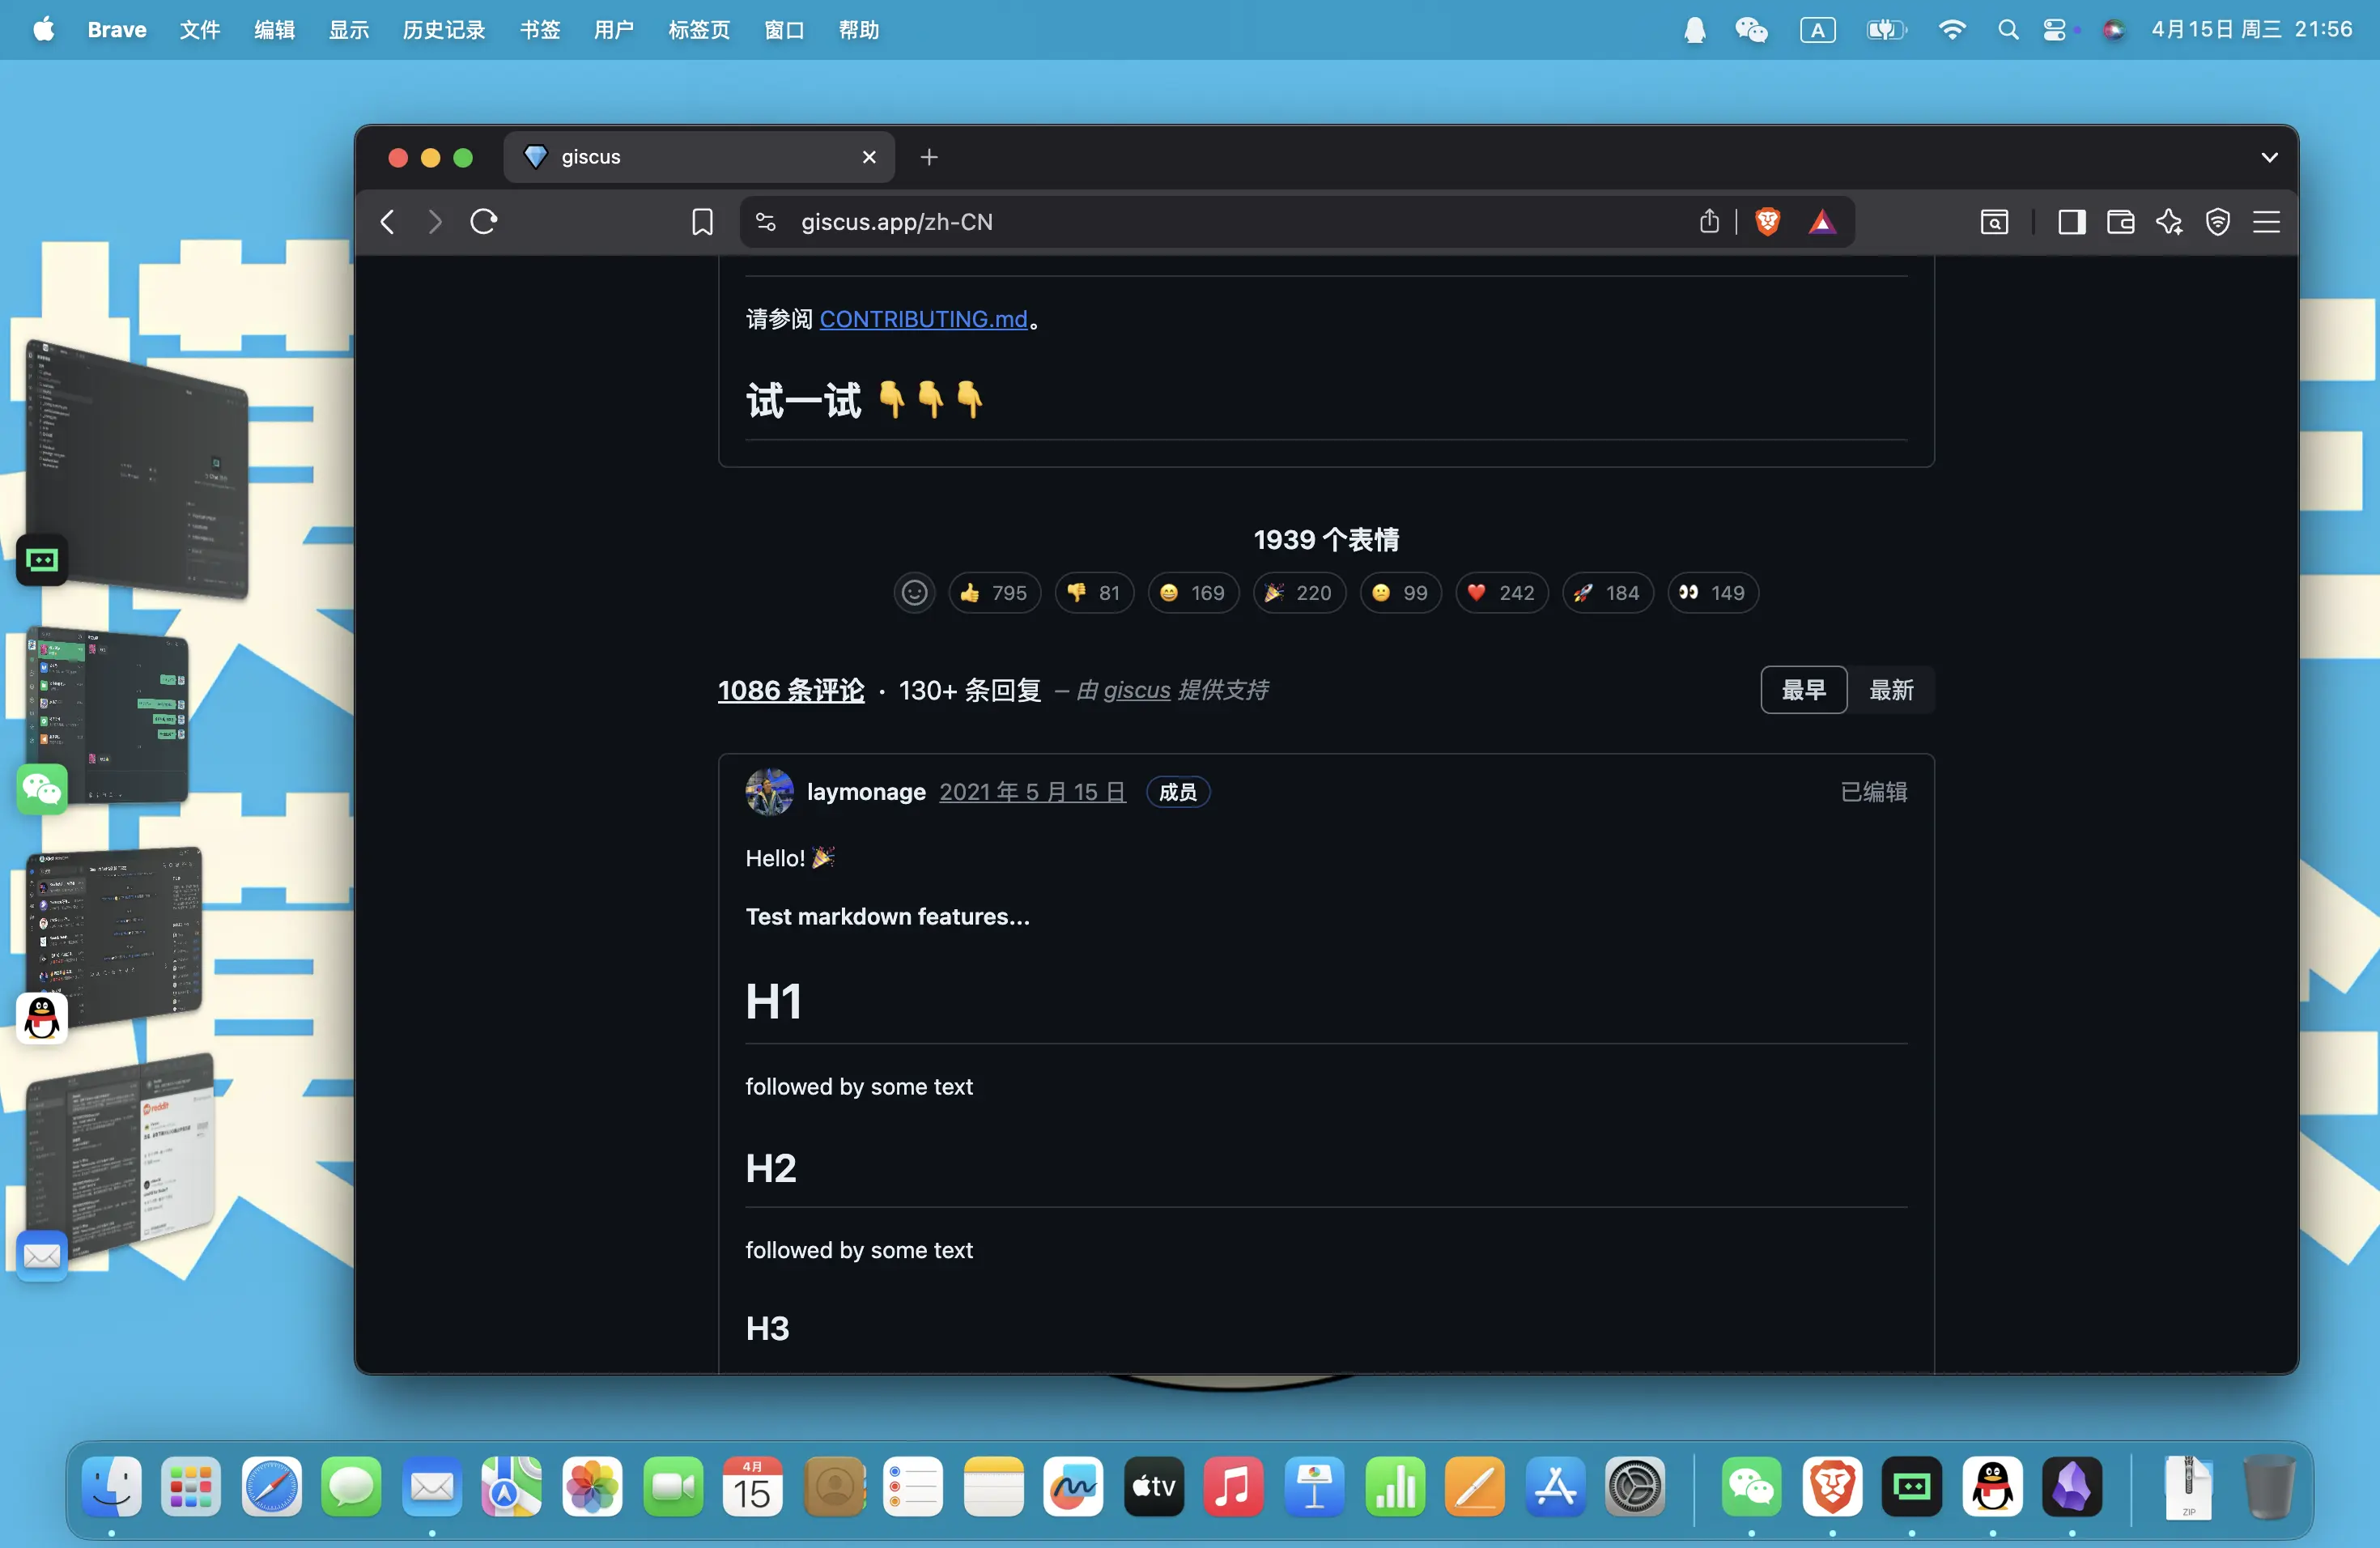The height and width of the screenshot is (1548, 2380).
Task: Click the share page icon
Action: click(1709, 221)
